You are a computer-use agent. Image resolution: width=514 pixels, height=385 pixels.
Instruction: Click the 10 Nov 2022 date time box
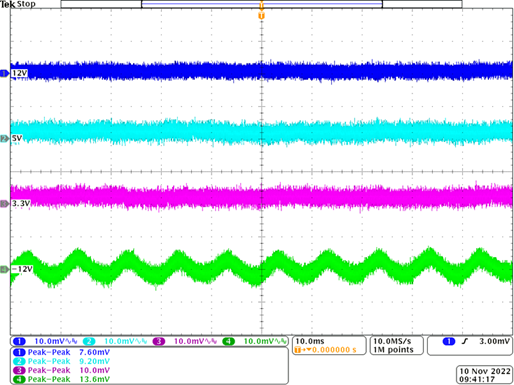tap(484, 375)
